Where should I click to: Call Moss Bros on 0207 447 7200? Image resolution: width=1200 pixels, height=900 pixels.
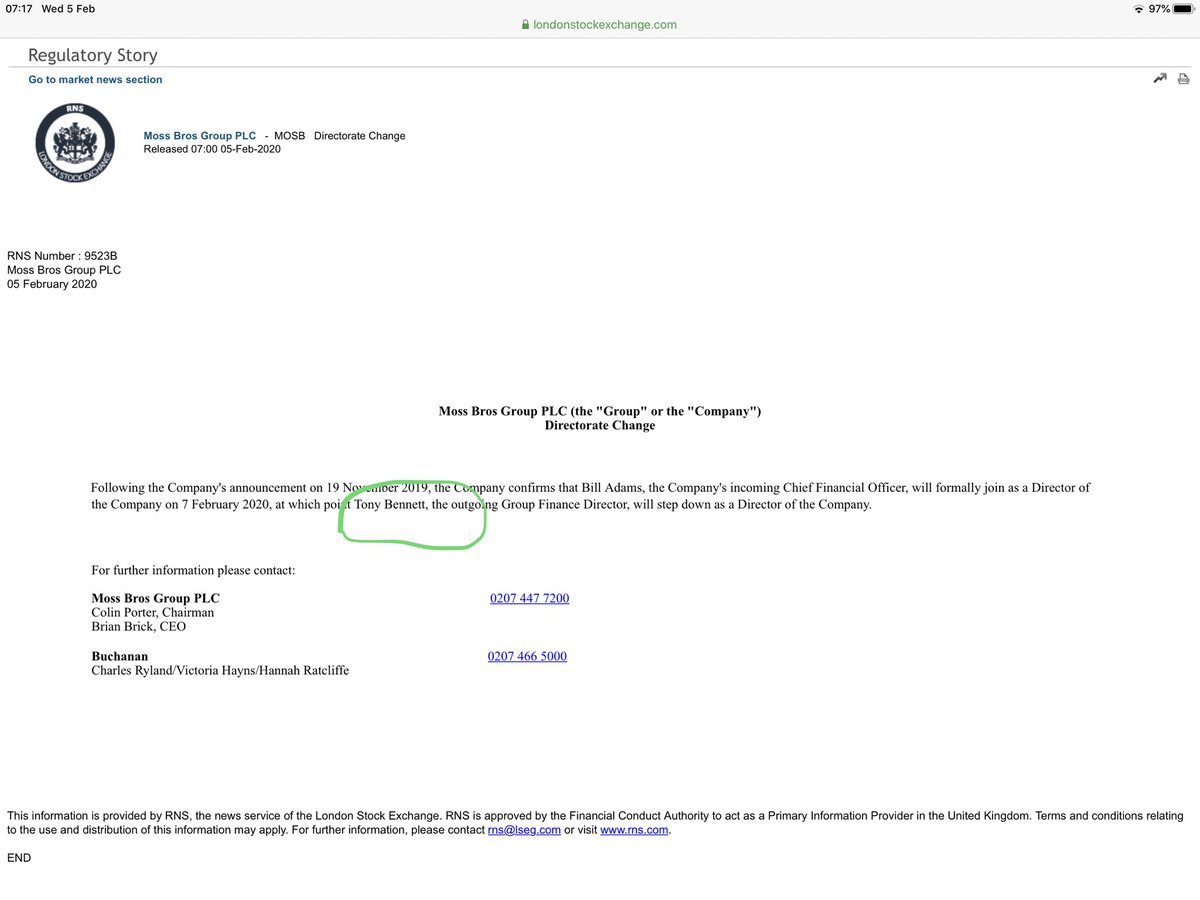tap(529, 598)
